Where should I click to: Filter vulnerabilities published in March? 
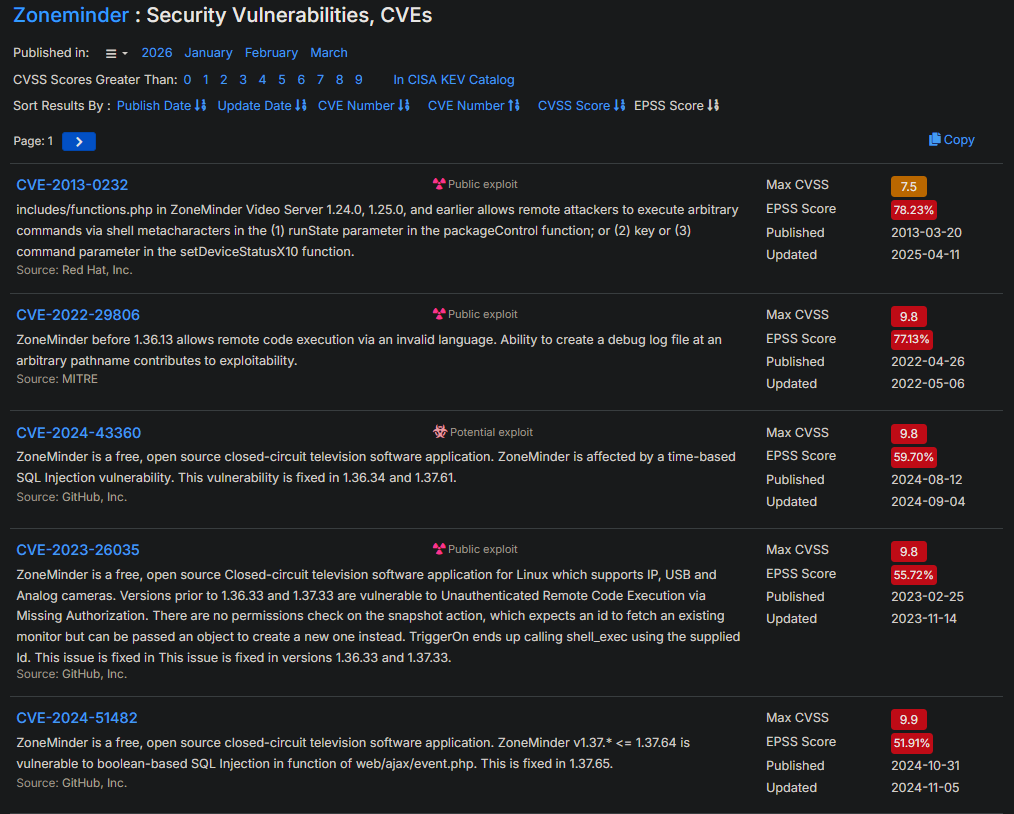coord(329,53)
